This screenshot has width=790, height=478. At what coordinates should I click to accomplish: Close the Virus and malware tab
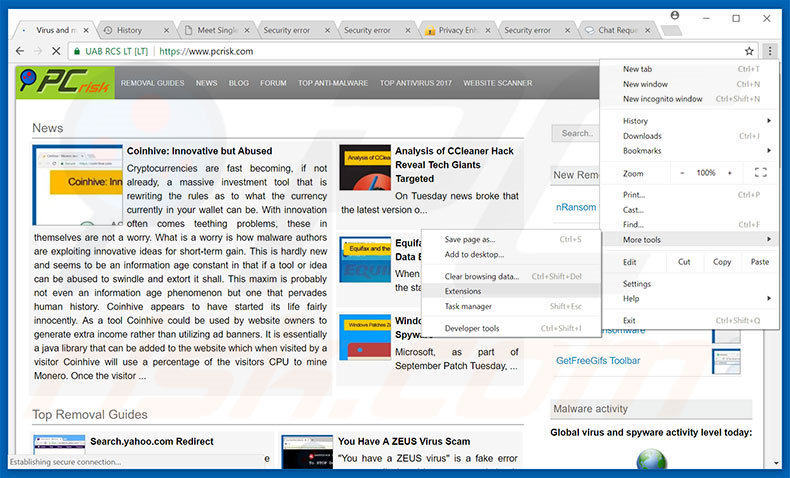[x=86, y=30]
